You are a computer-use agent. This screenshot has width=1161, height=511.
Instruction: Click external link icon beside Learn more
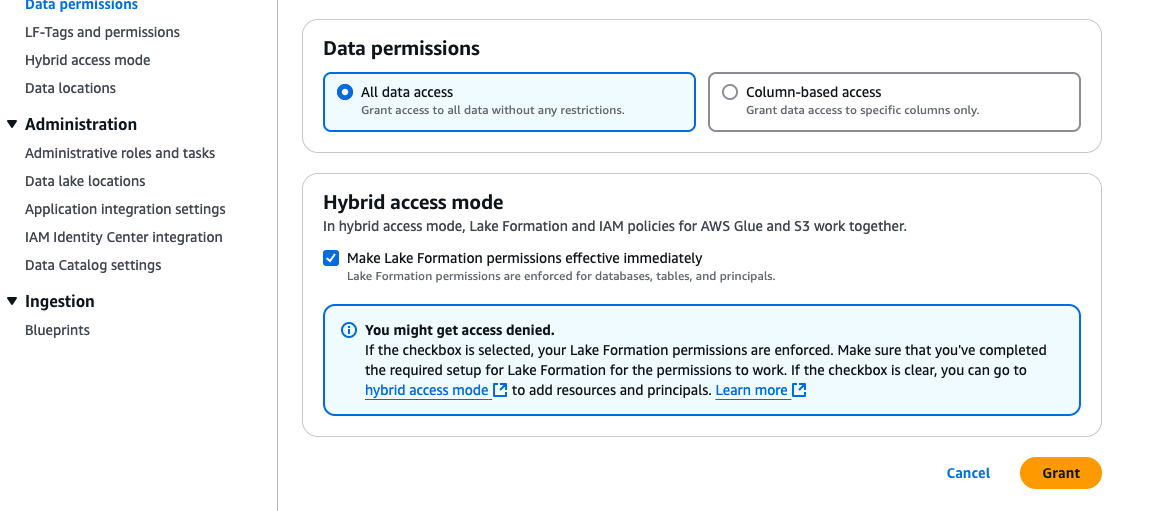coord(799,390)
